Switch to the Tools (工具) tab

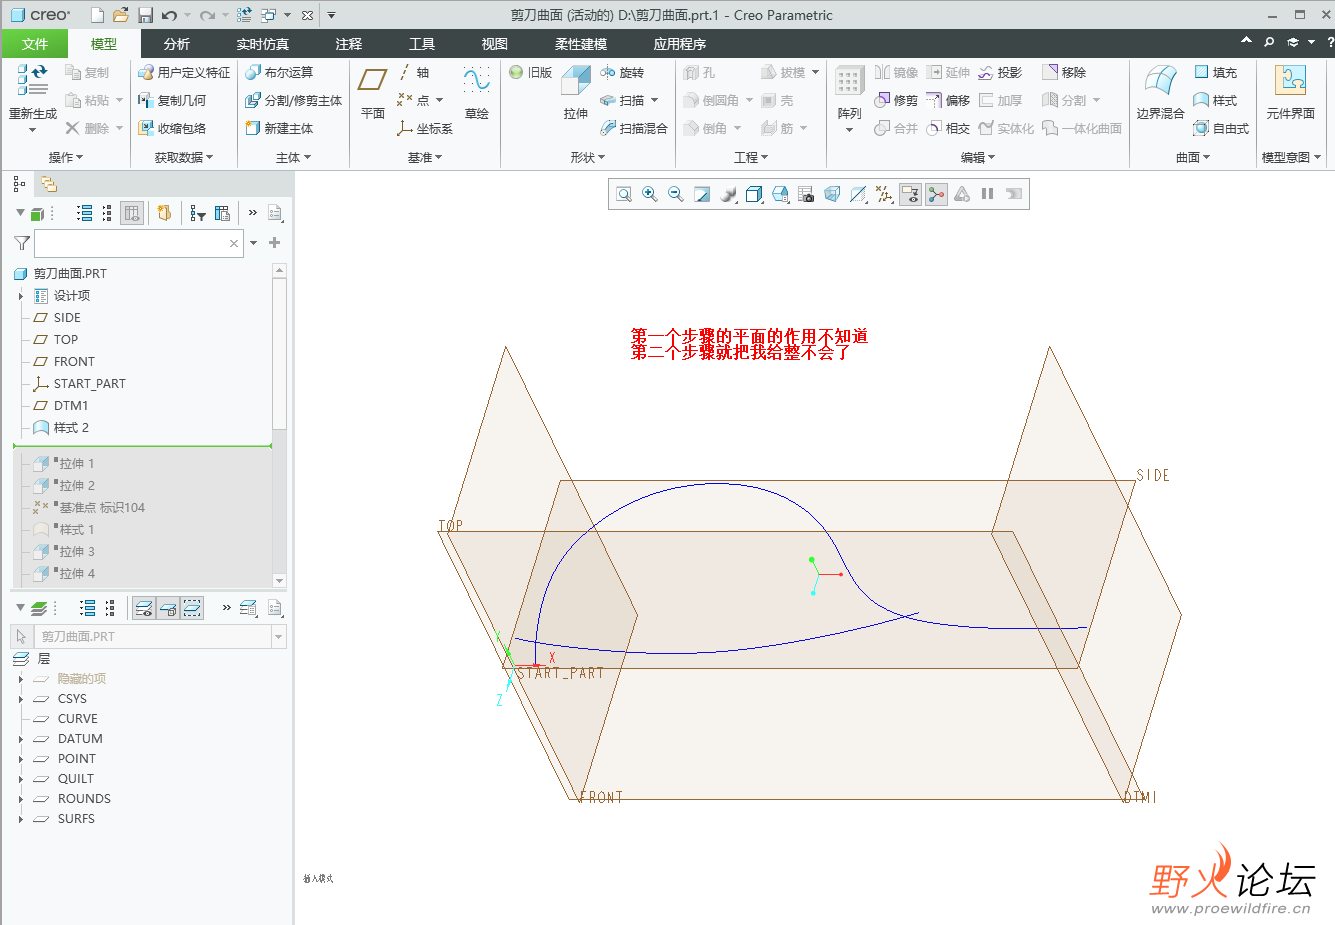[x=422, y=44]
